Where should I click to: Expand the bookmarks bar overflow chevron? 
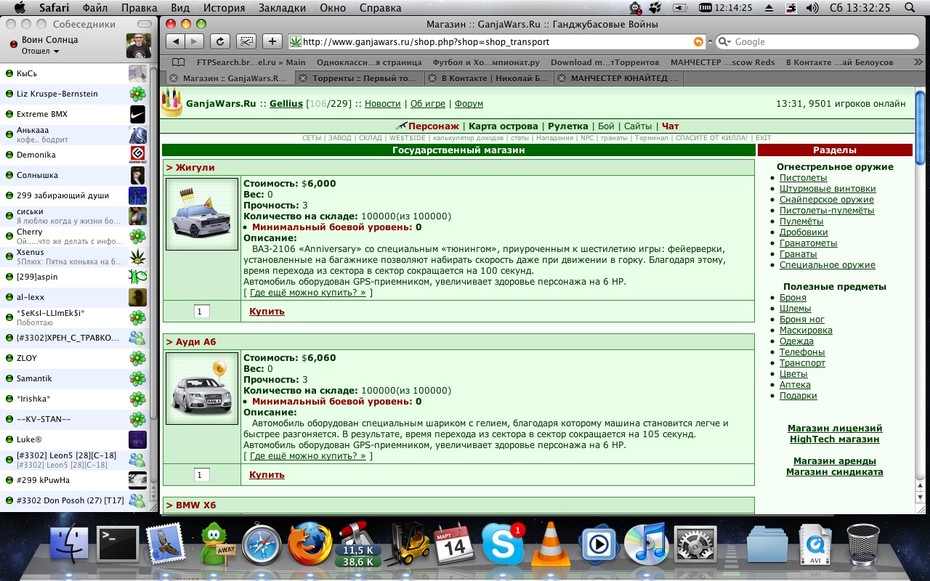coord(918,62)
